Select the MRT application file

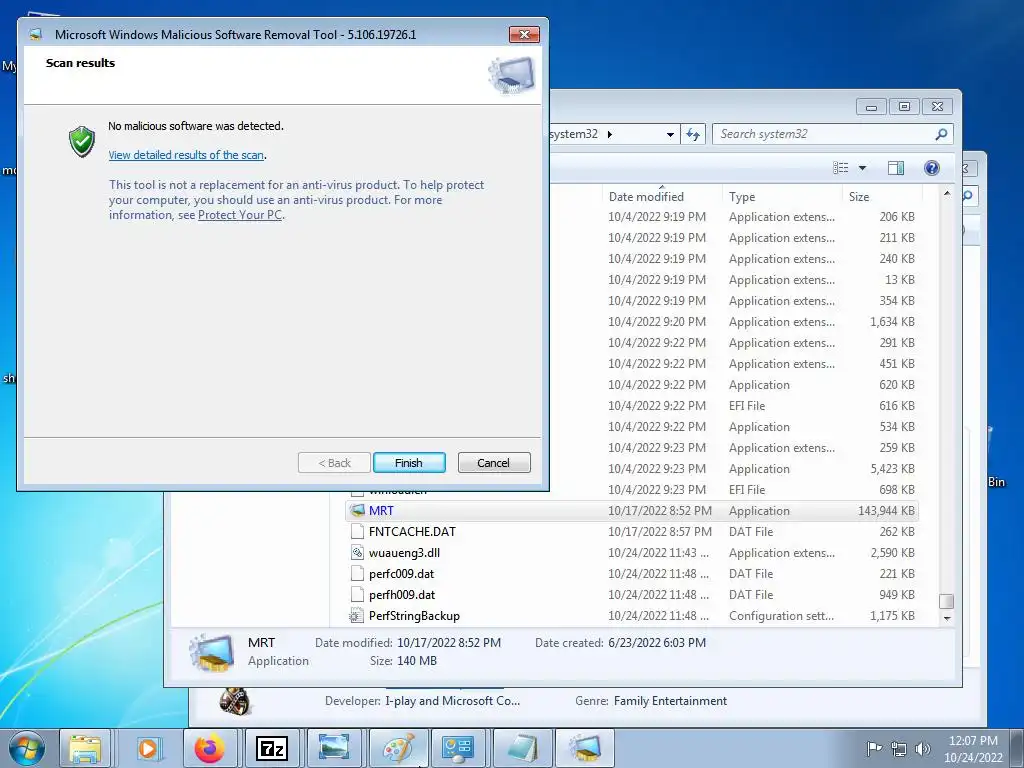632,511
